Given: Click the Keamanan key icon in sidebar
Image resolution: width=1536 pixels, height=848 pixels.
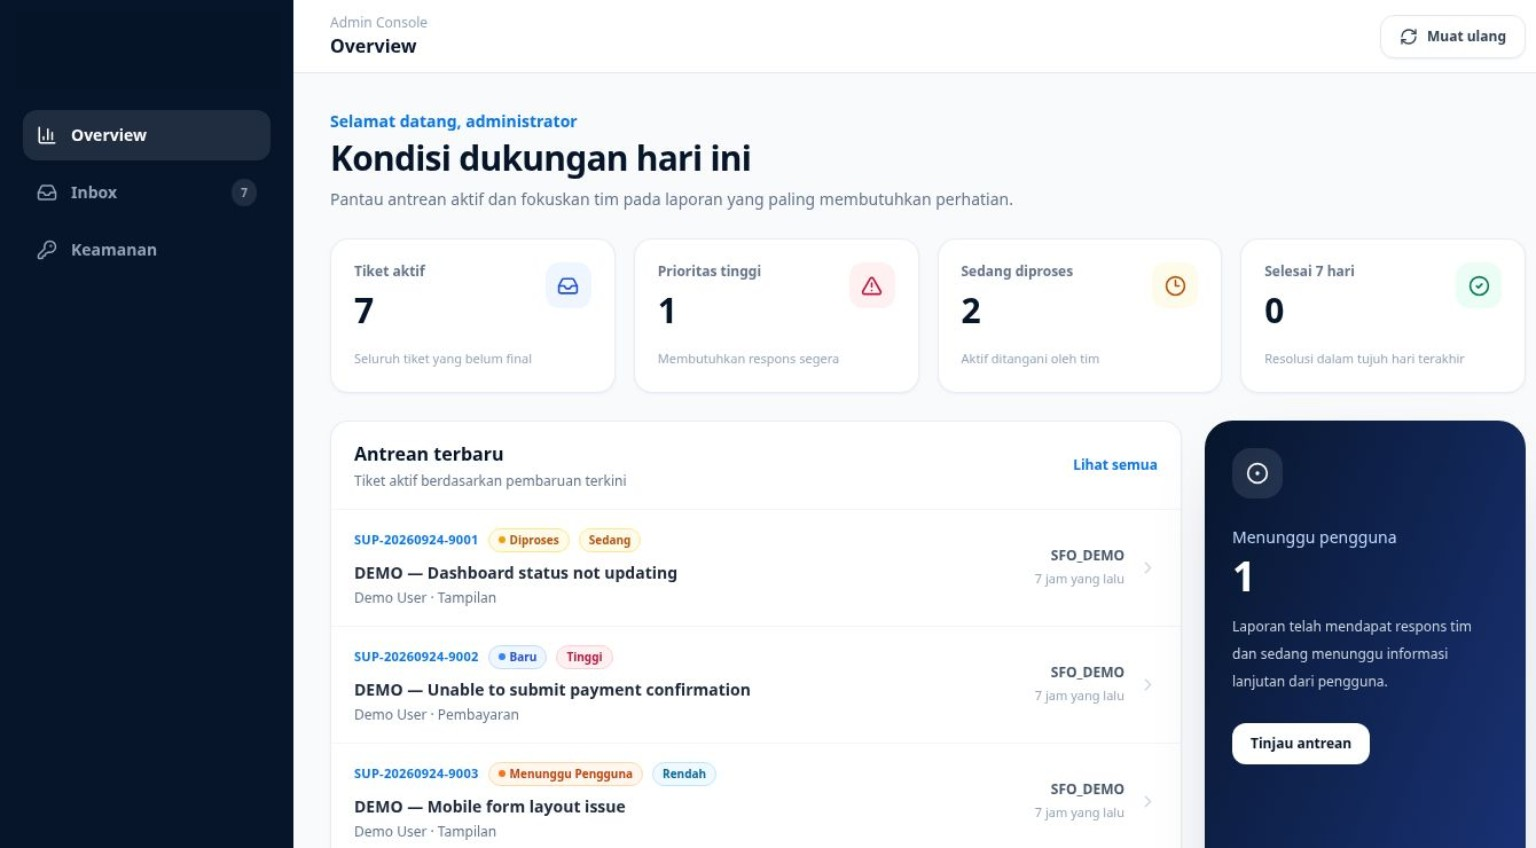Looking at the screenshot, I should [x=47, y=250].
